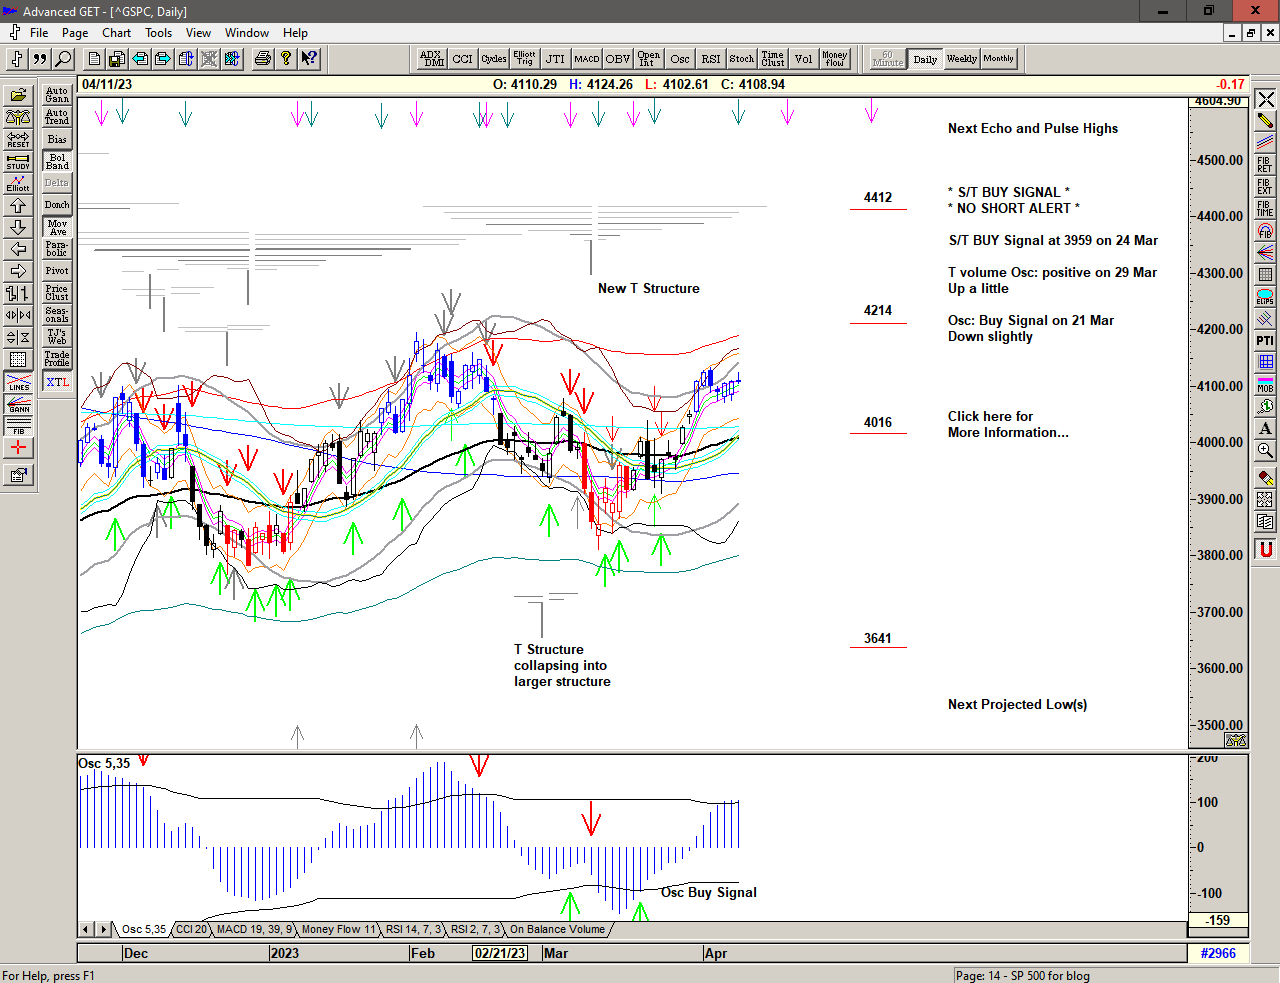The height and width of the screenshot is (983, 1280).
Task: Click the 'Click here for More Information' text
Action: (x=1007, y=425)
